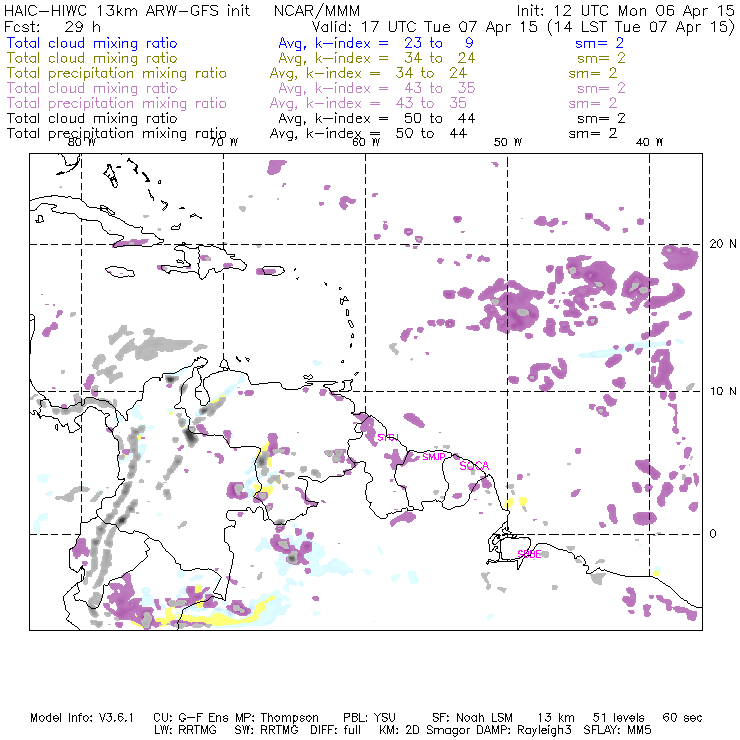Click the '10 N' latitude label
The width and height of the screenshot is (740, 740).
723,391
